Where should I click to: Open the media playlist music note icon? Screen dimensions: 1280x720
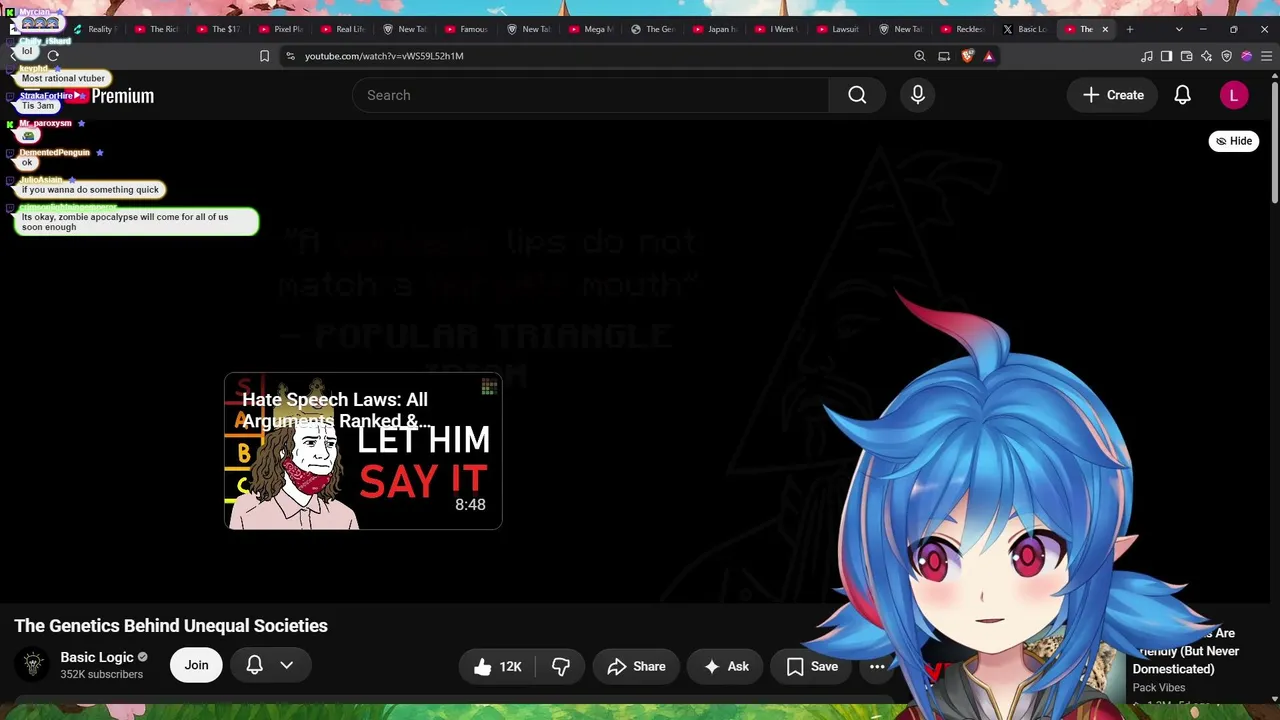pyautogui.click(x=1147, y=56)
